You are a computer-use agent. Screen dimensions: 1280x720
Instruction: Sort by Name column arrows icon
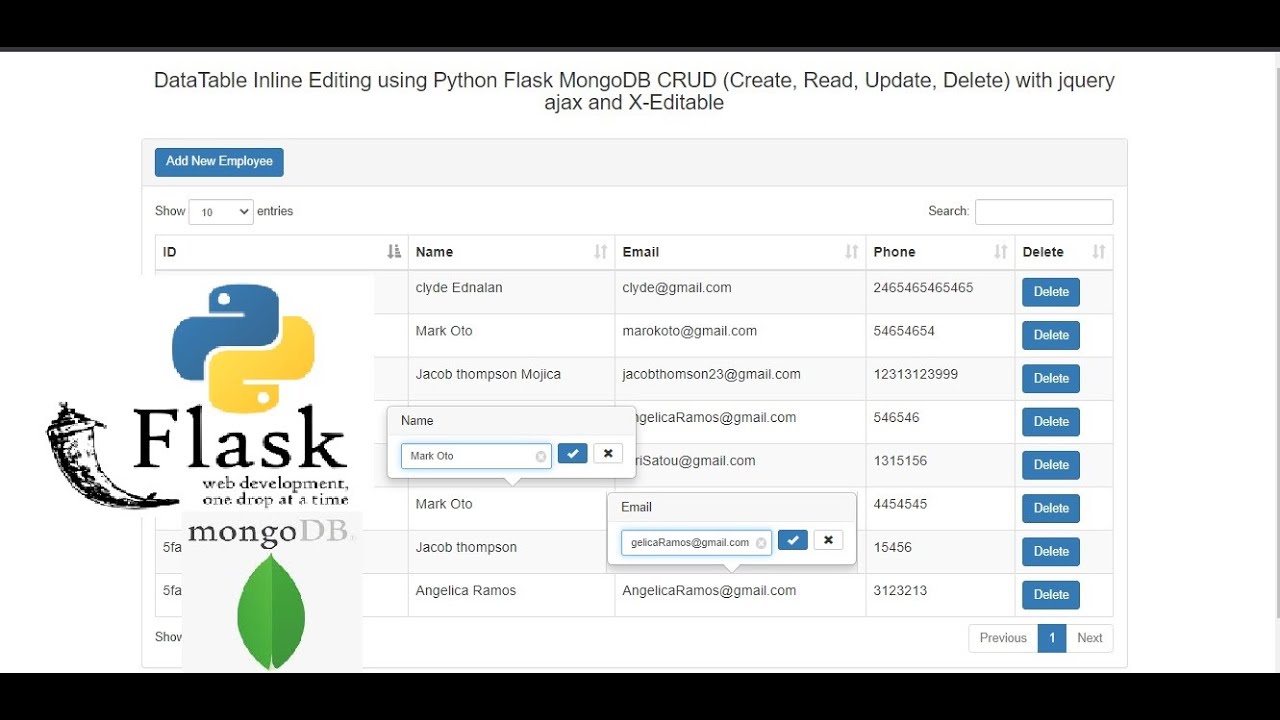pos(601,252)
